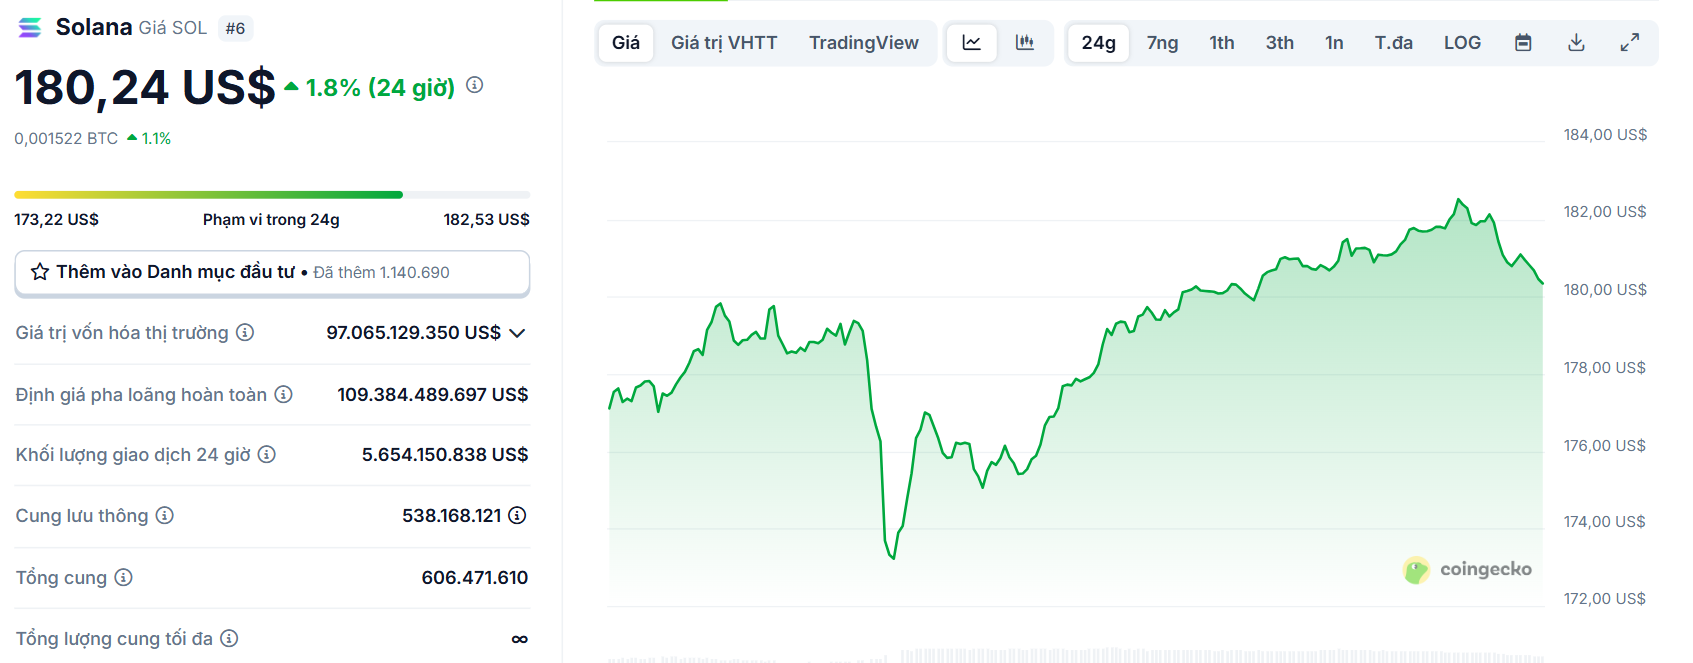The image size is (1693, 663).
Task: Click the 180,24 US$ price text
Action: pos(145,87)
